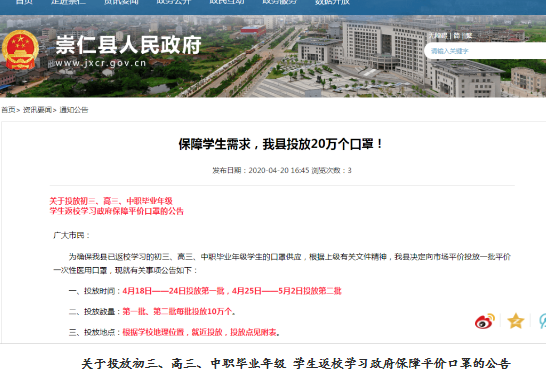The image size is (546, 380).
Task: Open the 走进崇仁 navigation menu item
Action: pyautogui.click(x=68, y=2)
